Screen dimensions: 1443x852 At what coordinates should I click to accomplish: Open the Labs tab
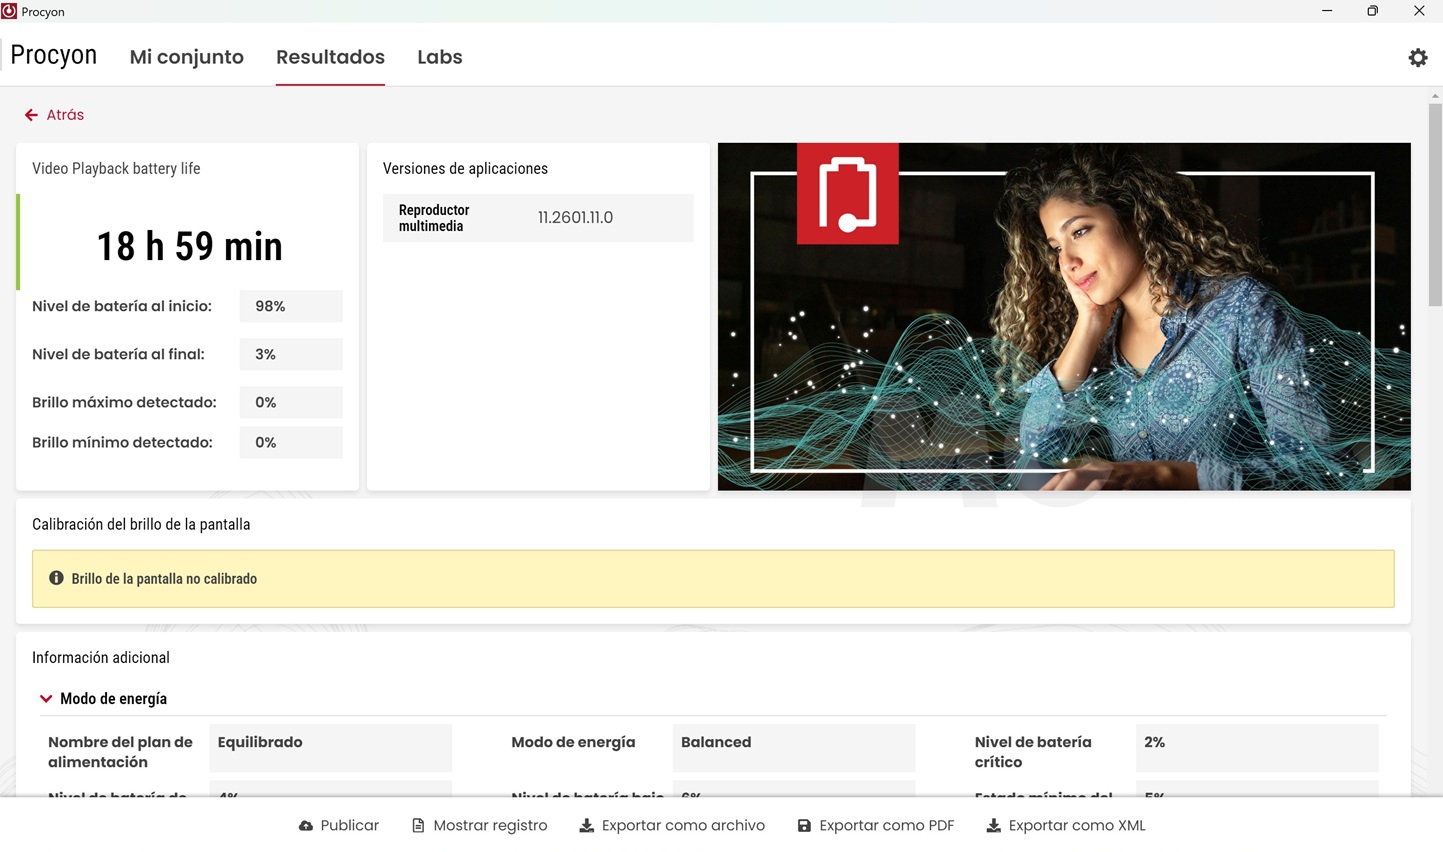(x=439, y=57)
